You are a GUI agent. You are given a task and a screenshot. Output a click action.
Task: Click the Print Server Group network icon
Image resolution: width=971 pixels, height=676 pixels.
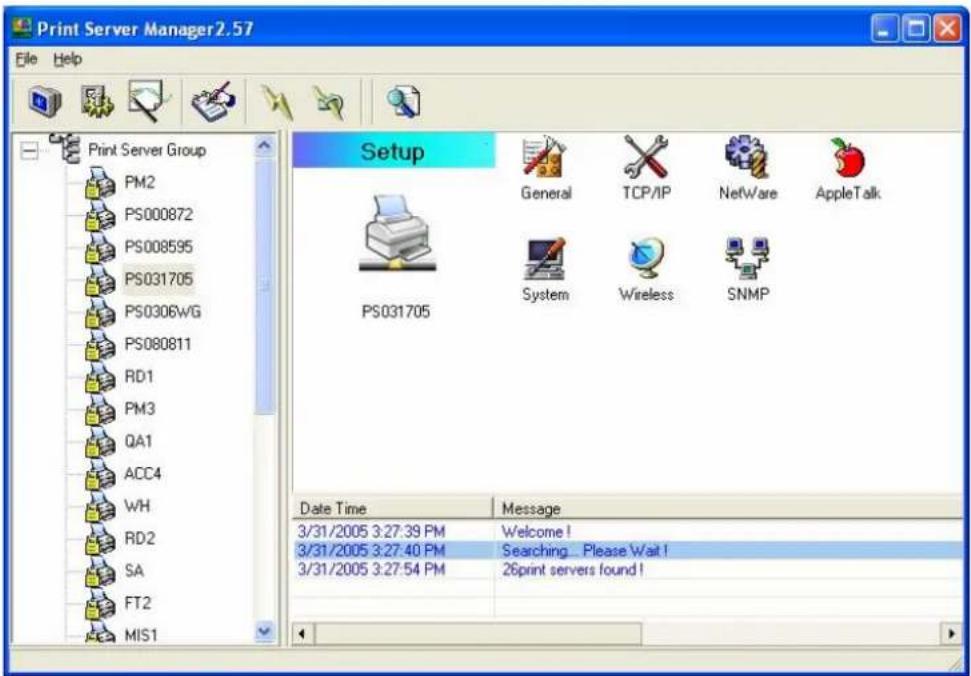coord(66,149)
